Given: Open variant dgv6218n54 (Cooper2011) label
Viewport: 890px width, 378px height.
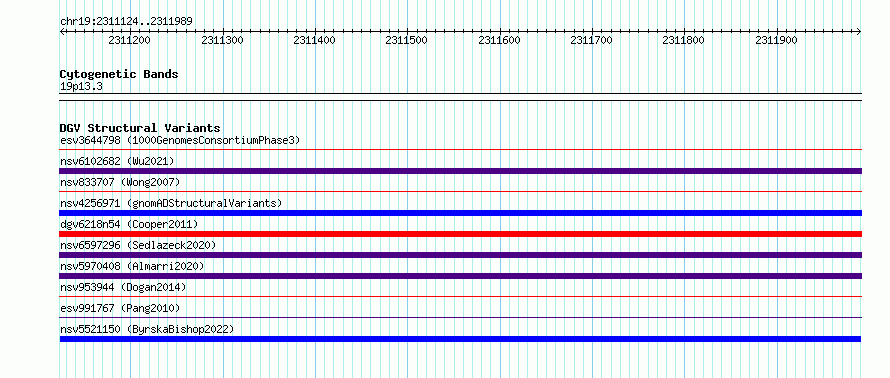Looking at the screenshot, I should tap(129, 224).
